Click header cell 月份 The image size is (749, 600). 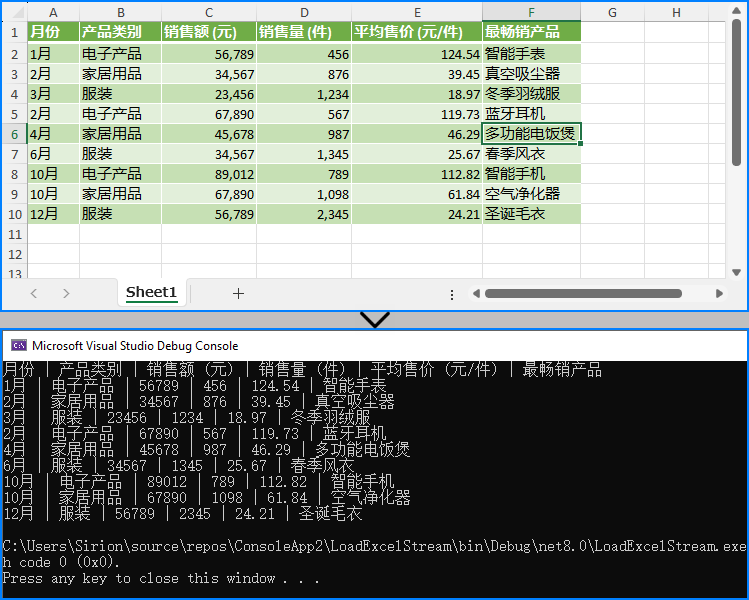pyautogui.click(x=53, y=32)
